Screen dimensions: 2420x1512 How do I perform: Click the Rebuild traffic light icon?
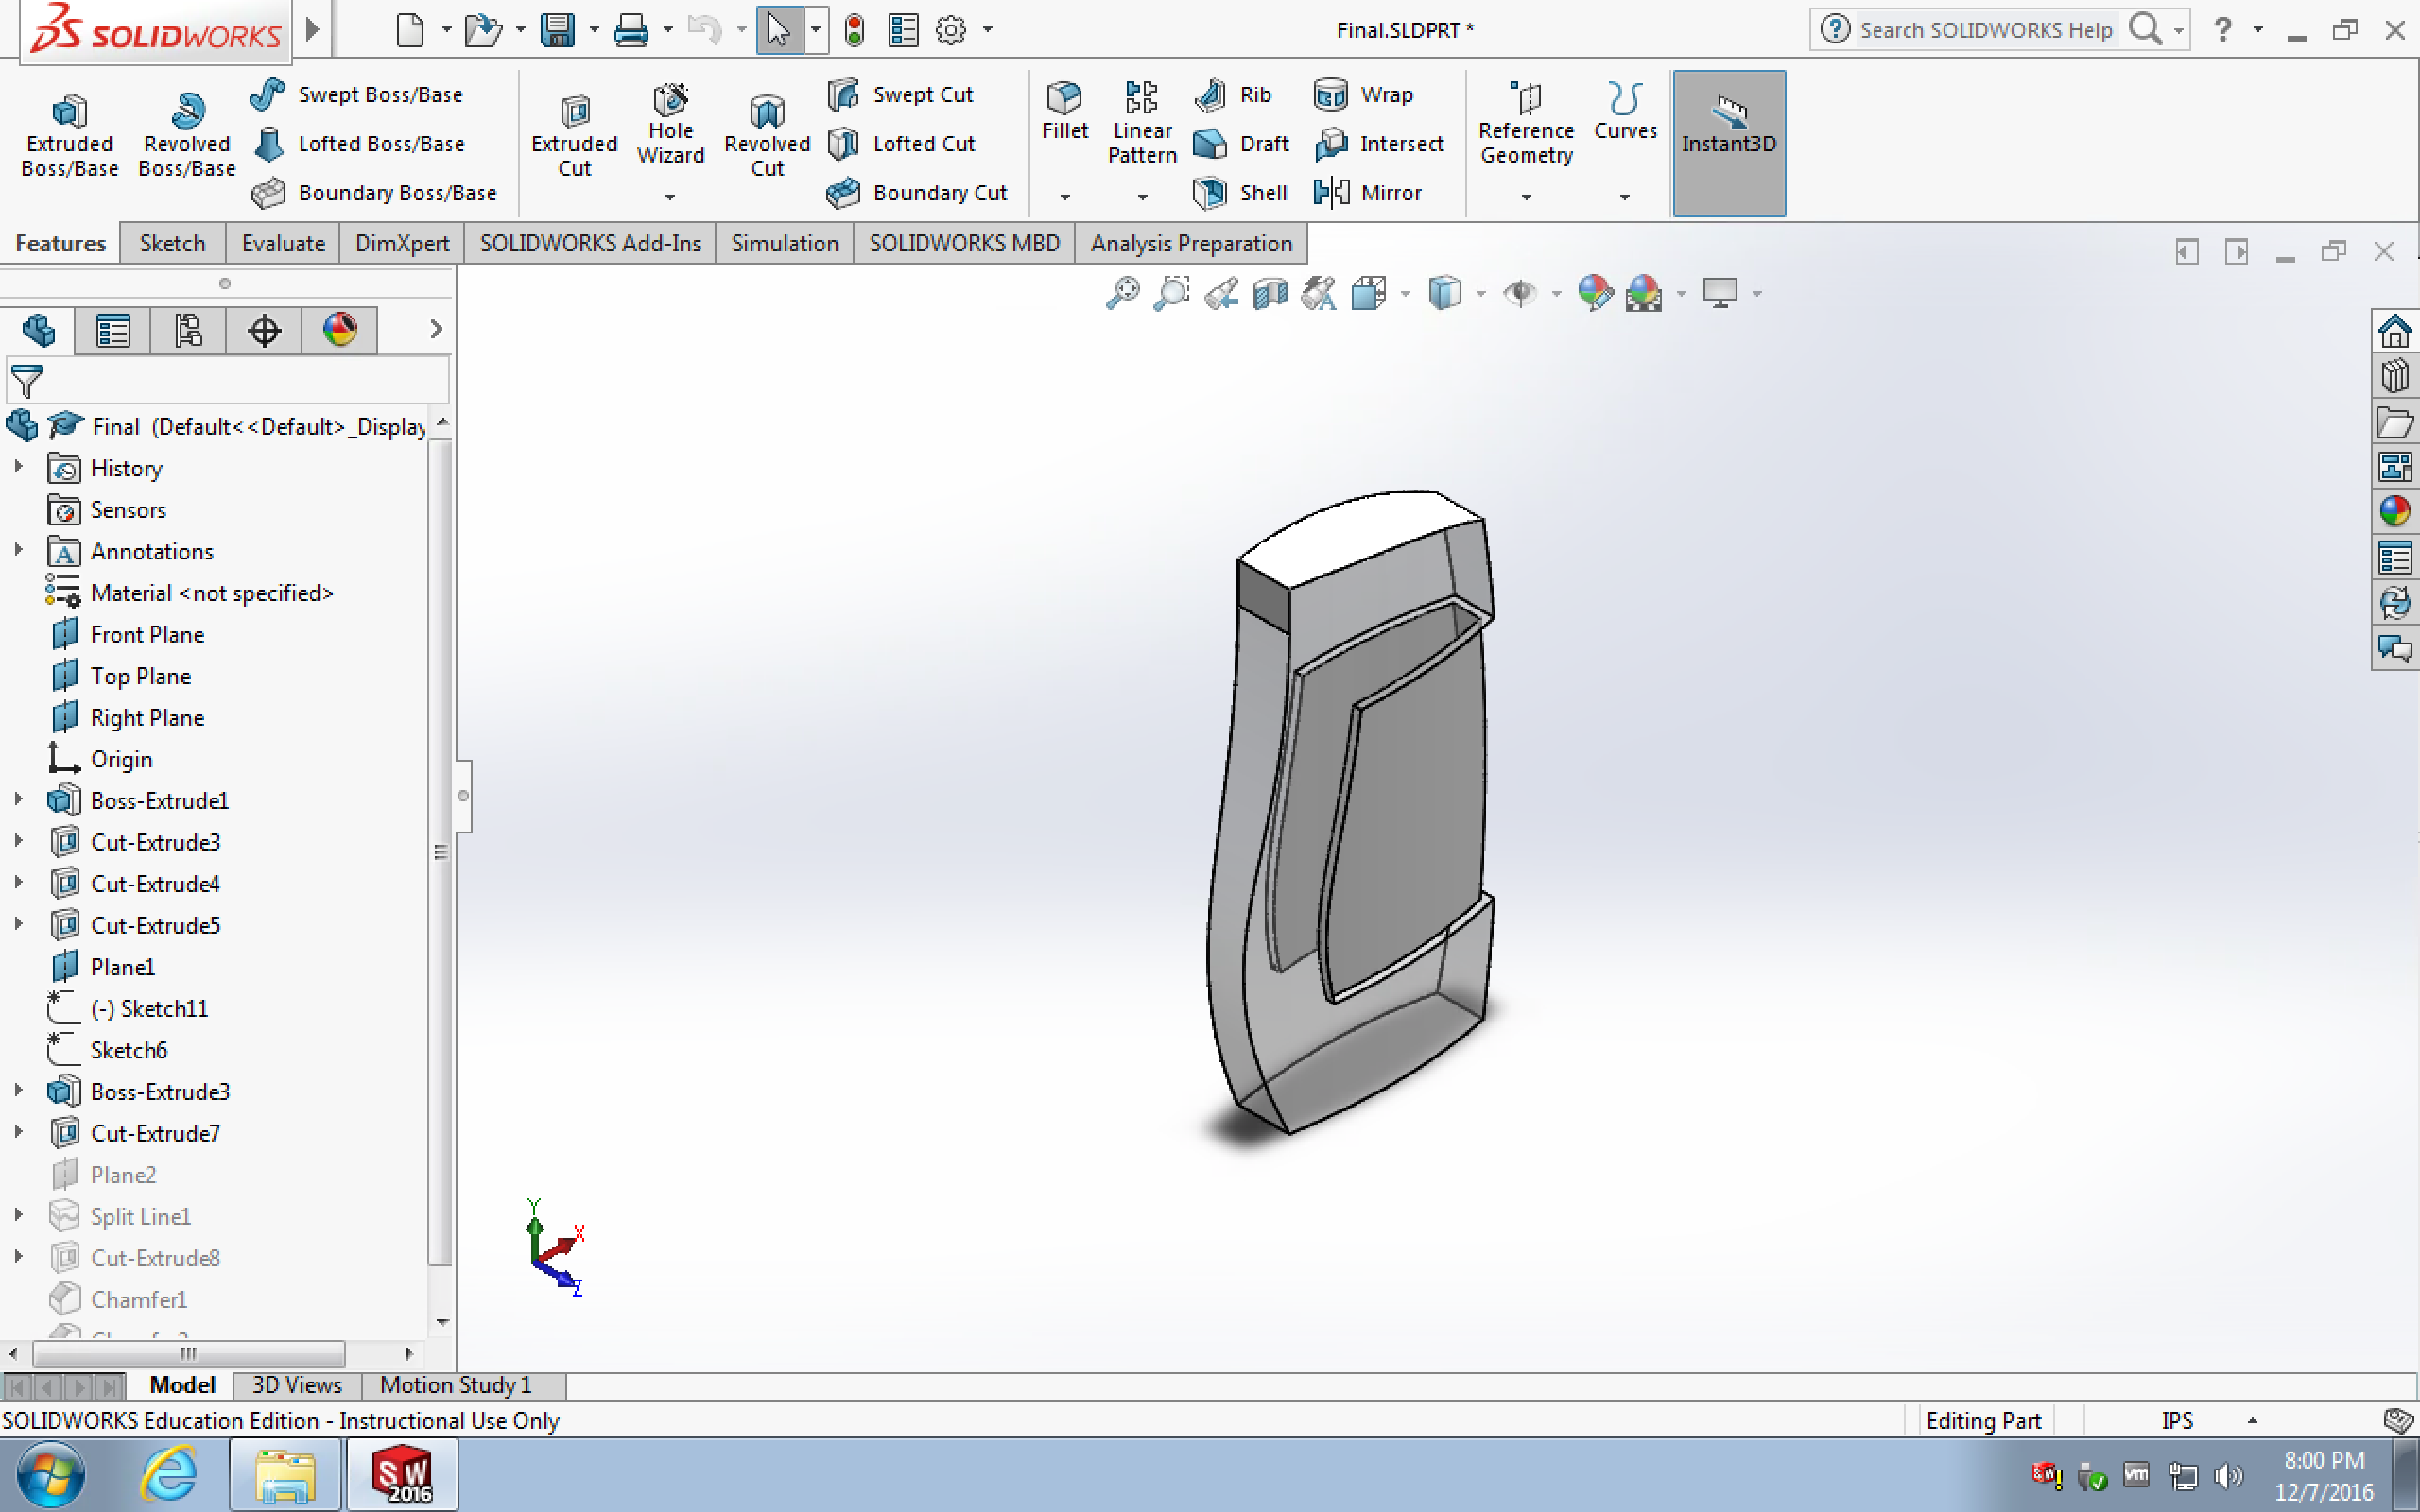pos(853,30)
